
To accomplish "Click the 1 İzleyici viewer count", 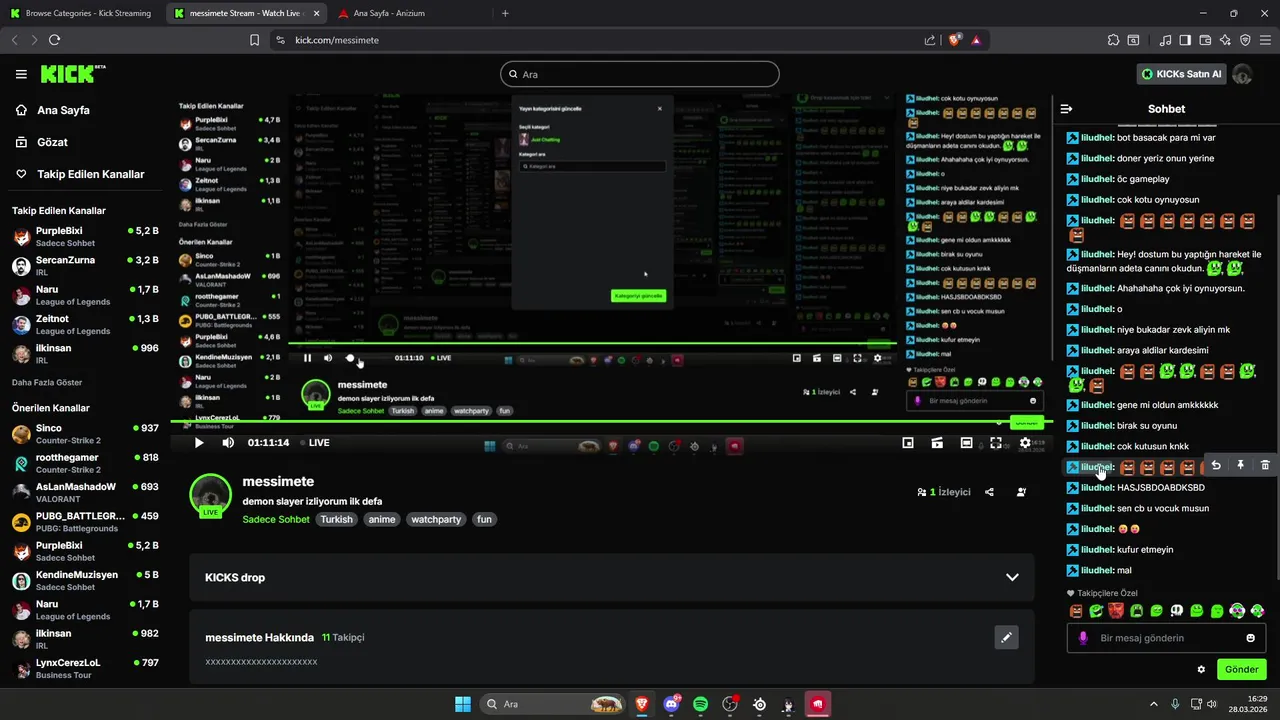I will (943, 492).
